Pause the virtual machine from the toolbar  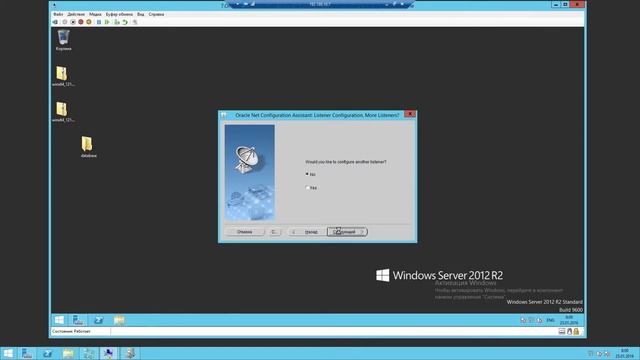[x=99, y=22]
